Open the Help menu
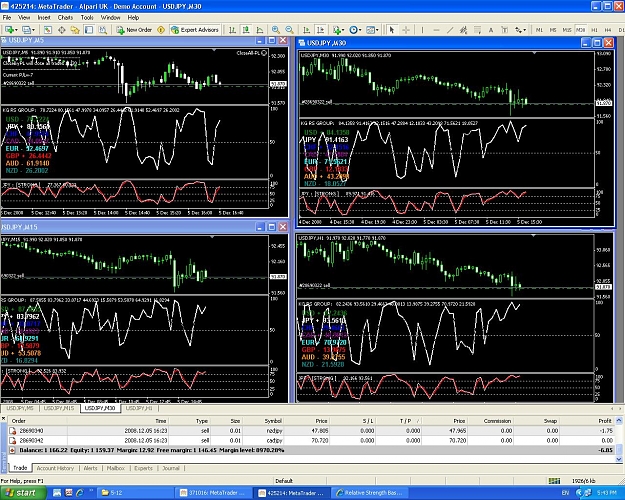 click(x=133, y=18)
